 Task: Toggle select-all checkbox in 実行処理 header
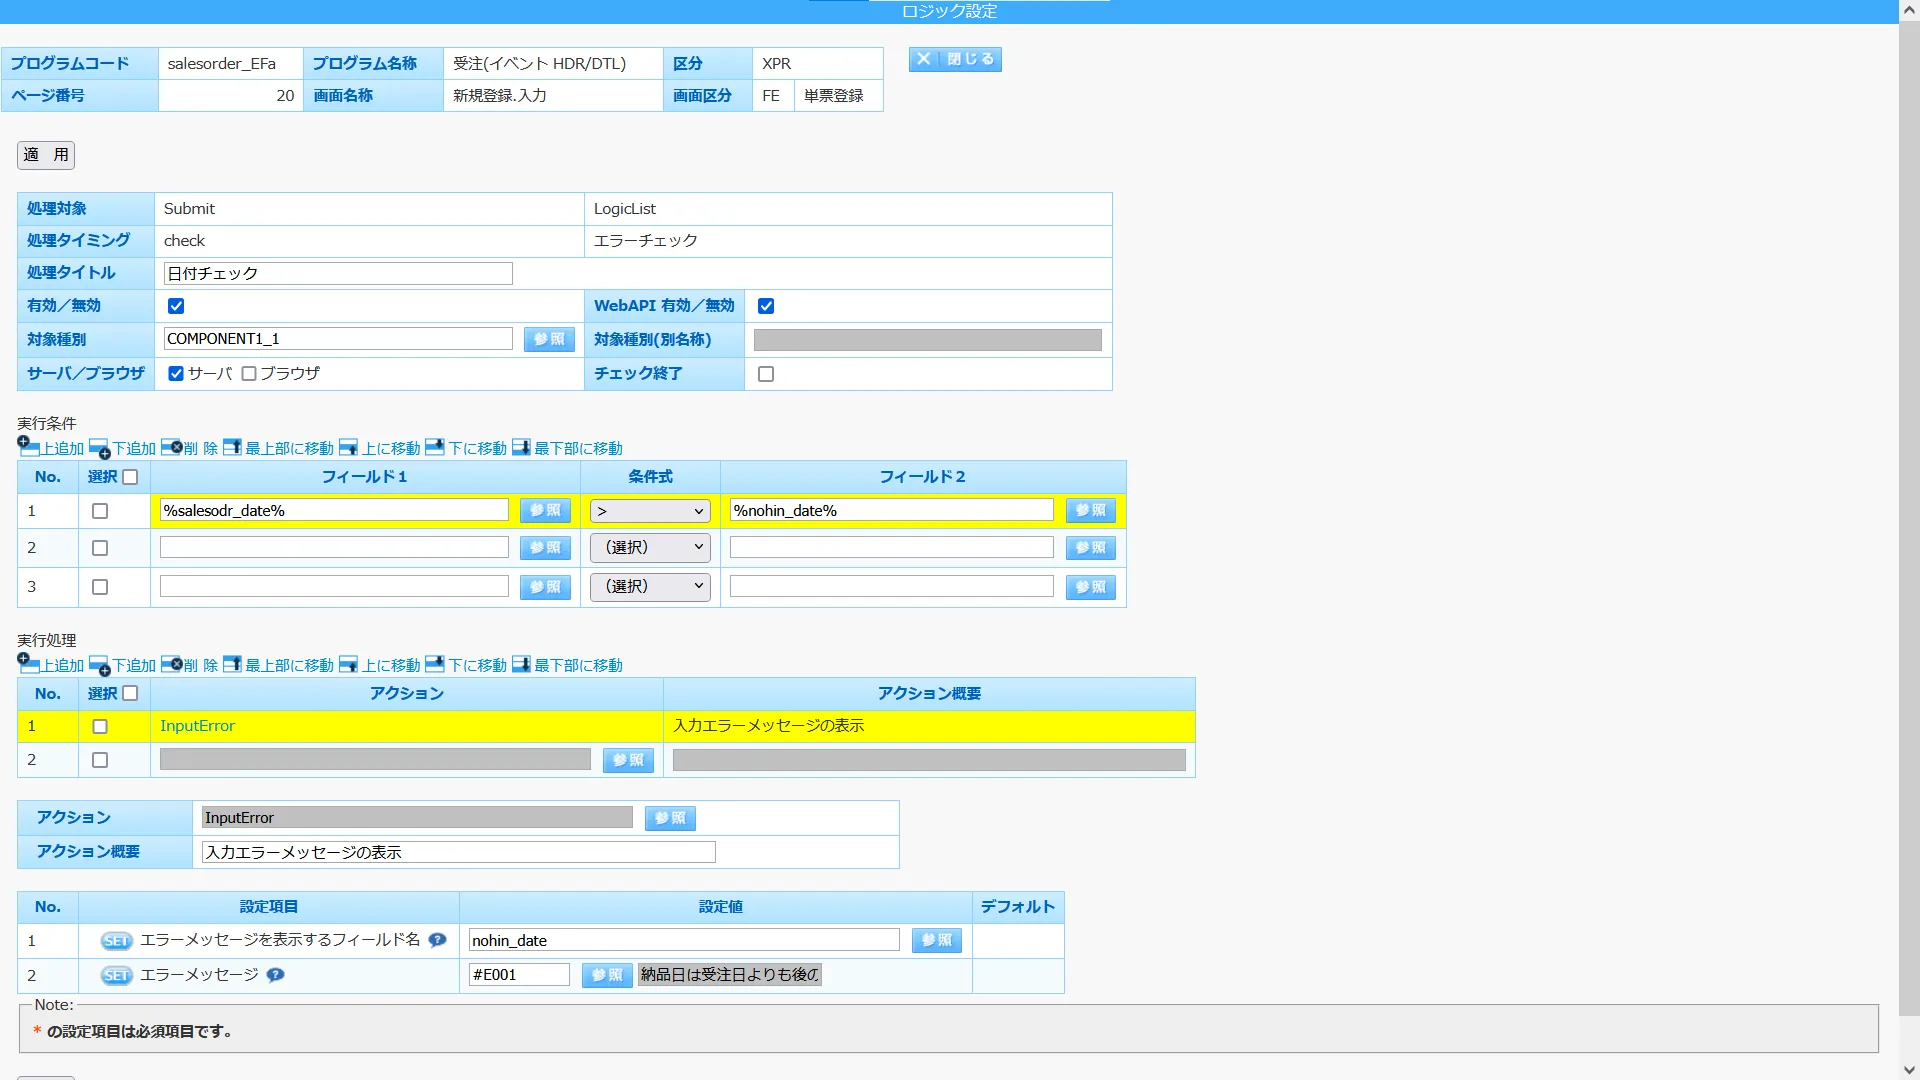tap(130, 693)
